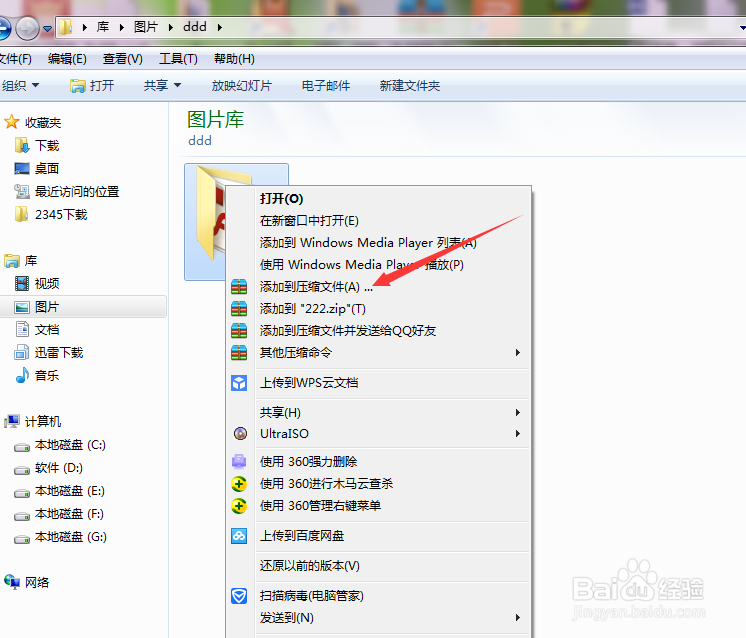Click 新建文件夹 in the toolbar
The image size is (746, 638).
[x=410, y=86]
